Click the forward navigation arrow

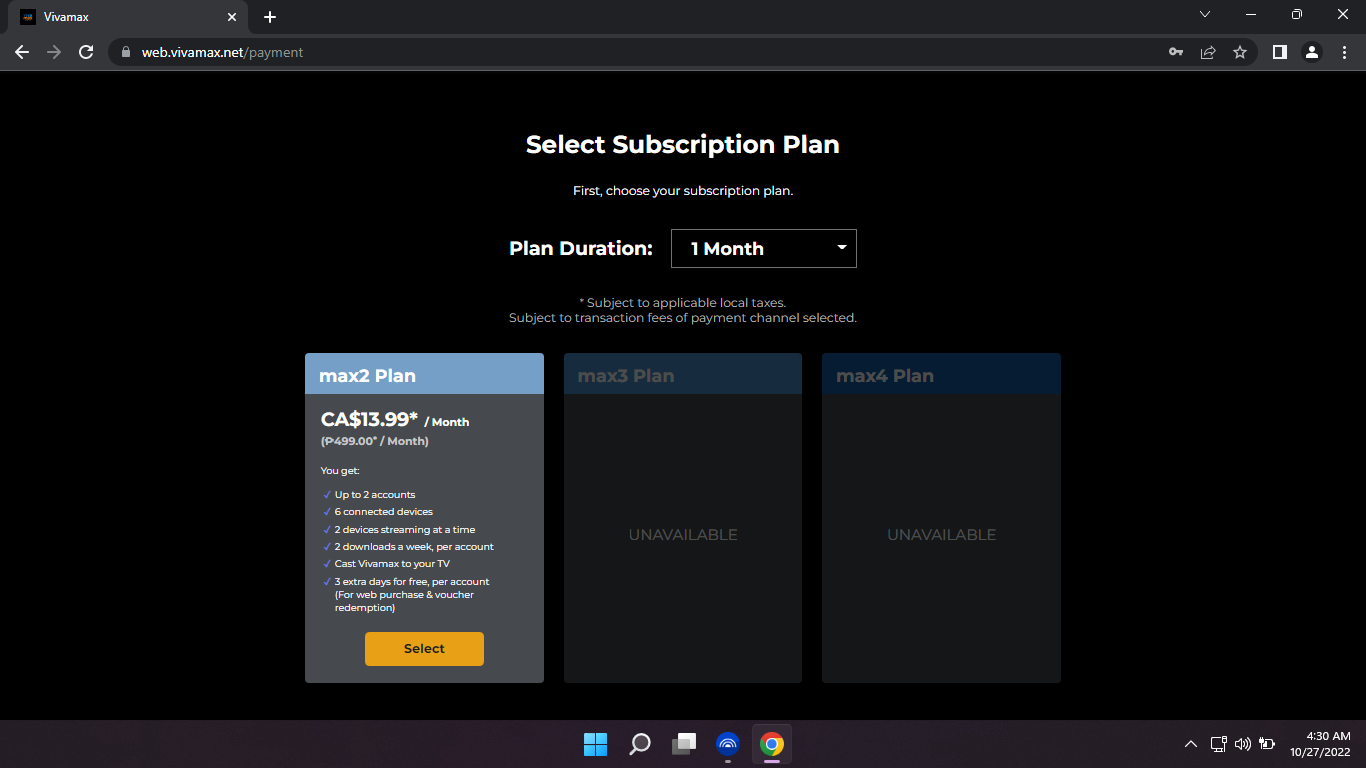click(x=54, y=52)
